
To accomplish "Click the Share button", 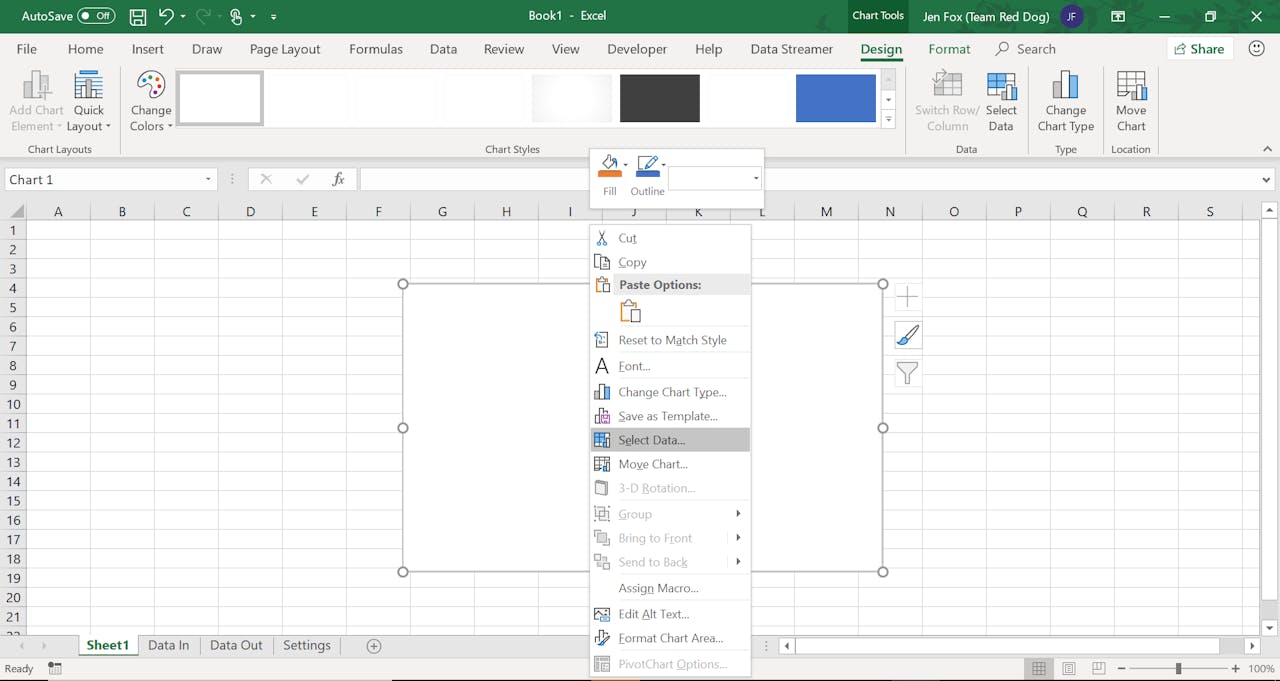I will (x=1199, y=49).
